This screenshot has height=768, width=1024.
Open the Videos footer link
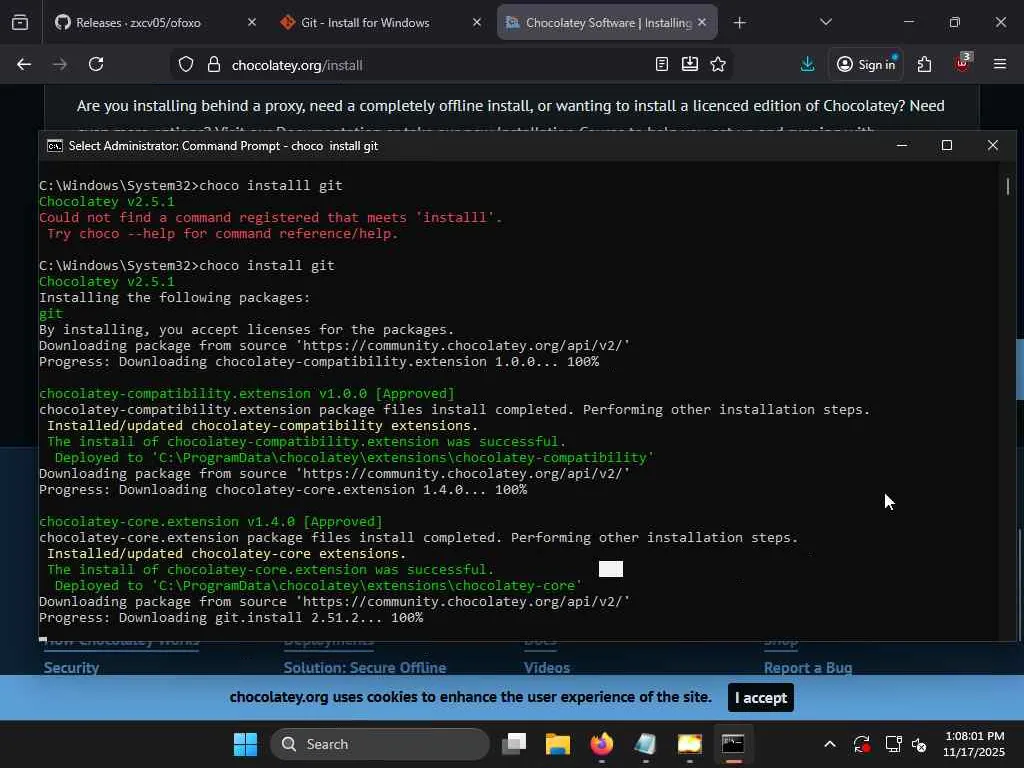pos(547,667)
